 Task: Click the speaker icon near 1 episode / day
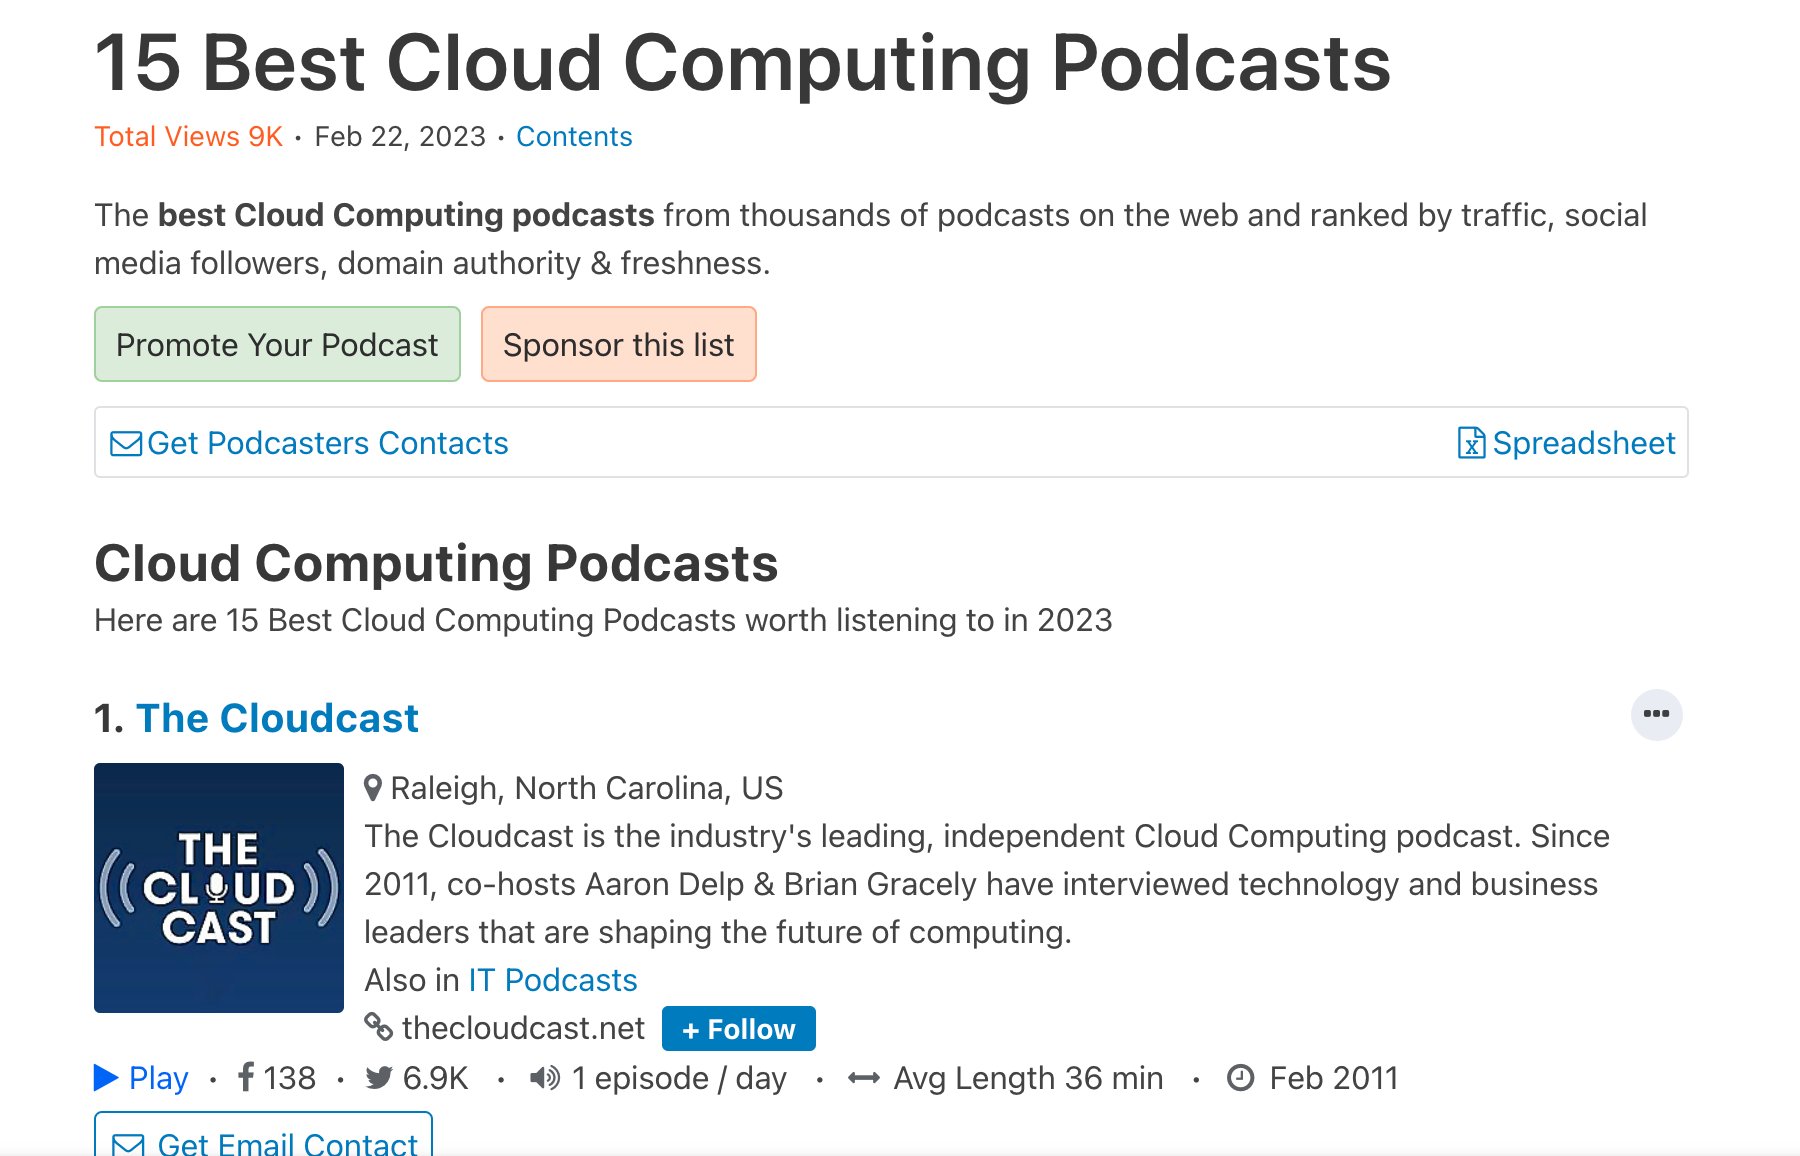(543, 1079)
